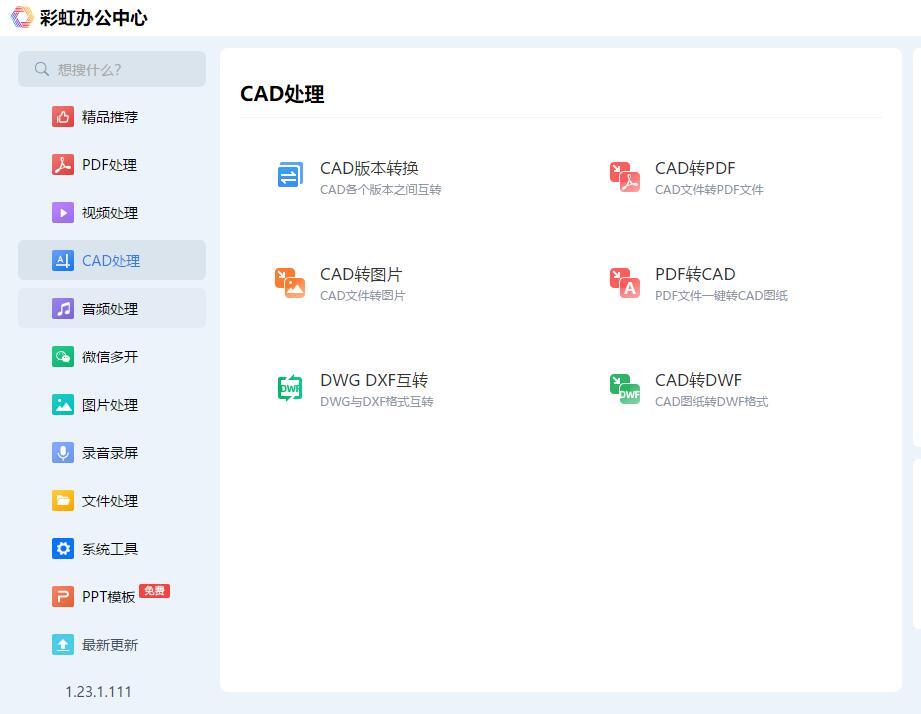Click the 最新更新 upload arrow icon
This screenshot has width=921, height=714.
click(63, 645)
